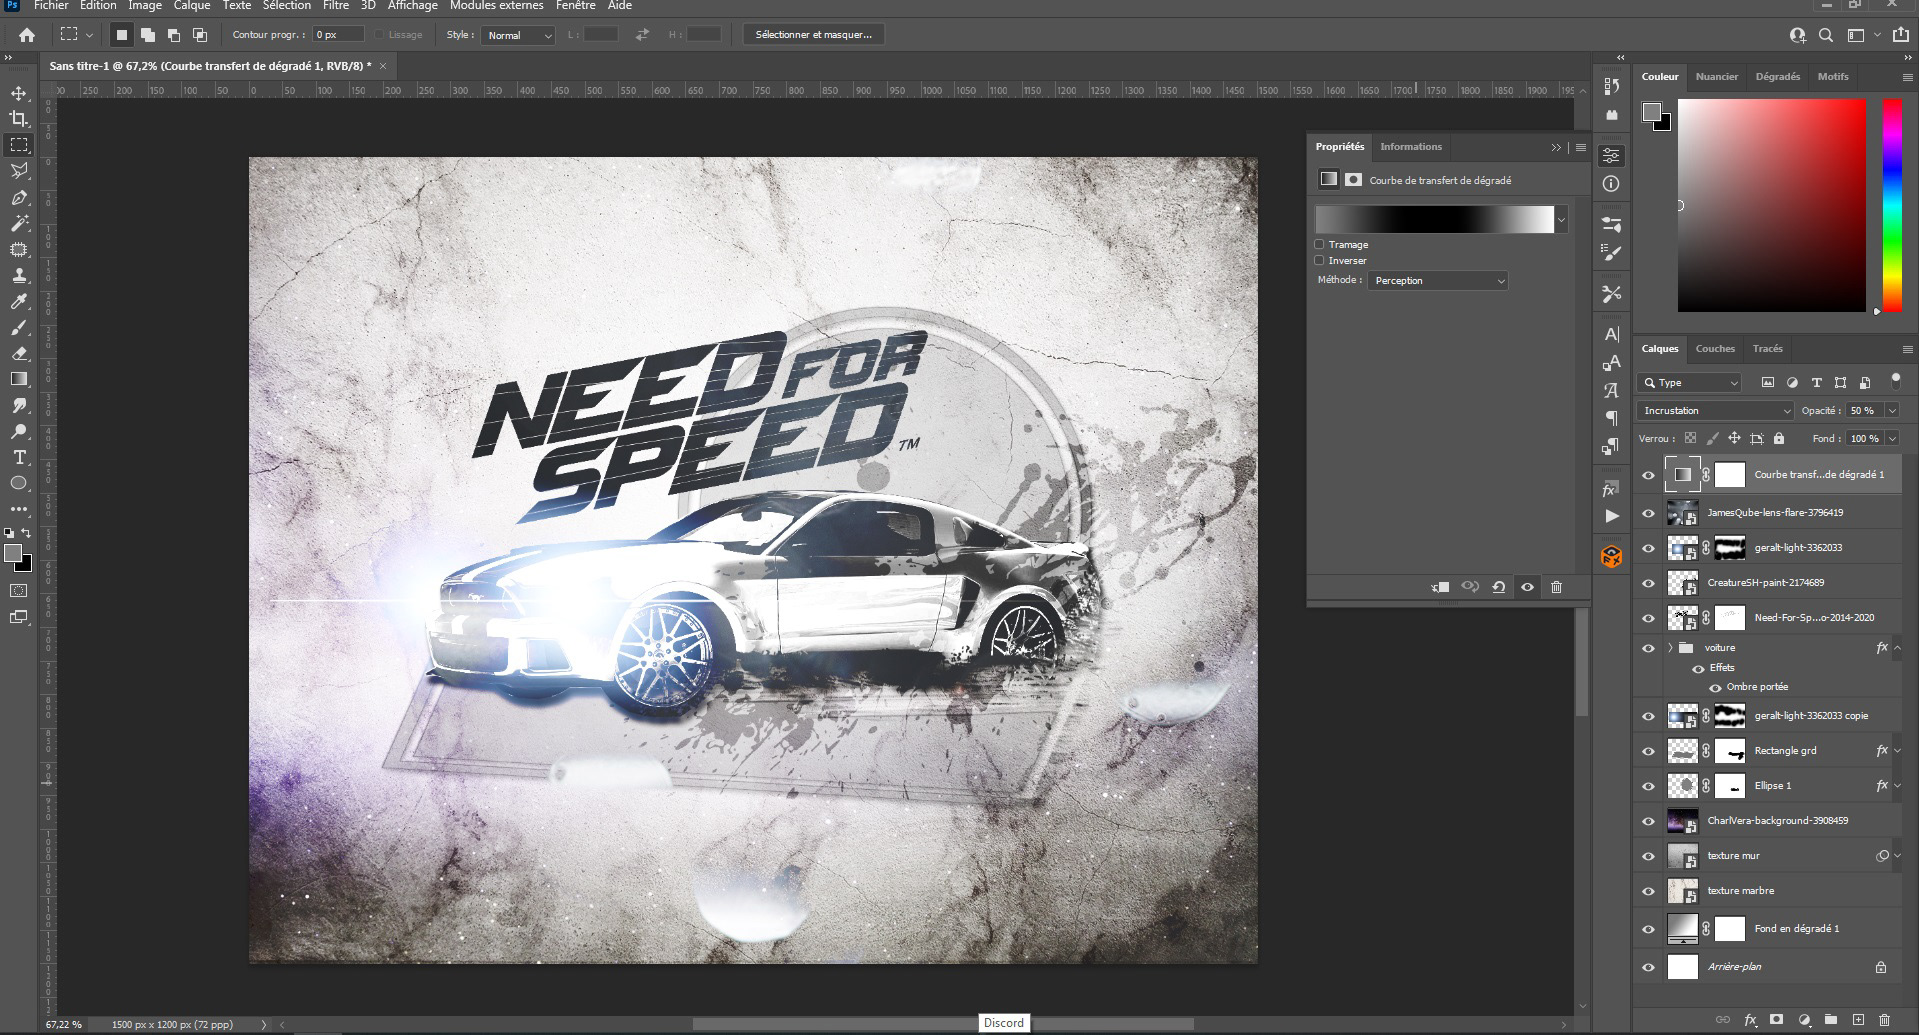Select the Move tool

pos(19,93)
